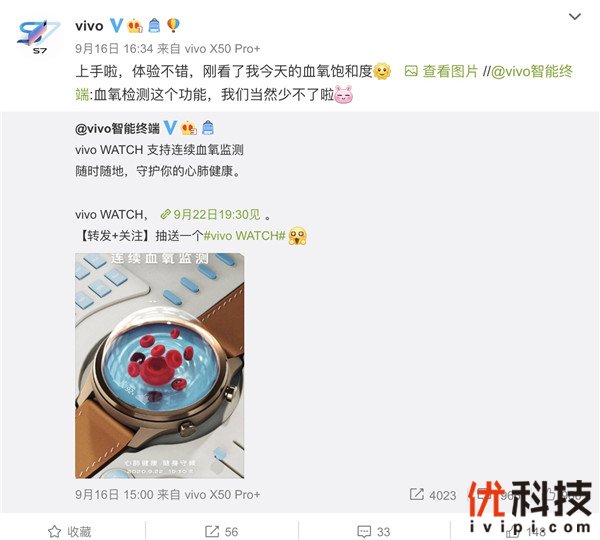Open the @vivo智能终端 reposted author name
The image size is (600, 540).
(x=117, y=128)
